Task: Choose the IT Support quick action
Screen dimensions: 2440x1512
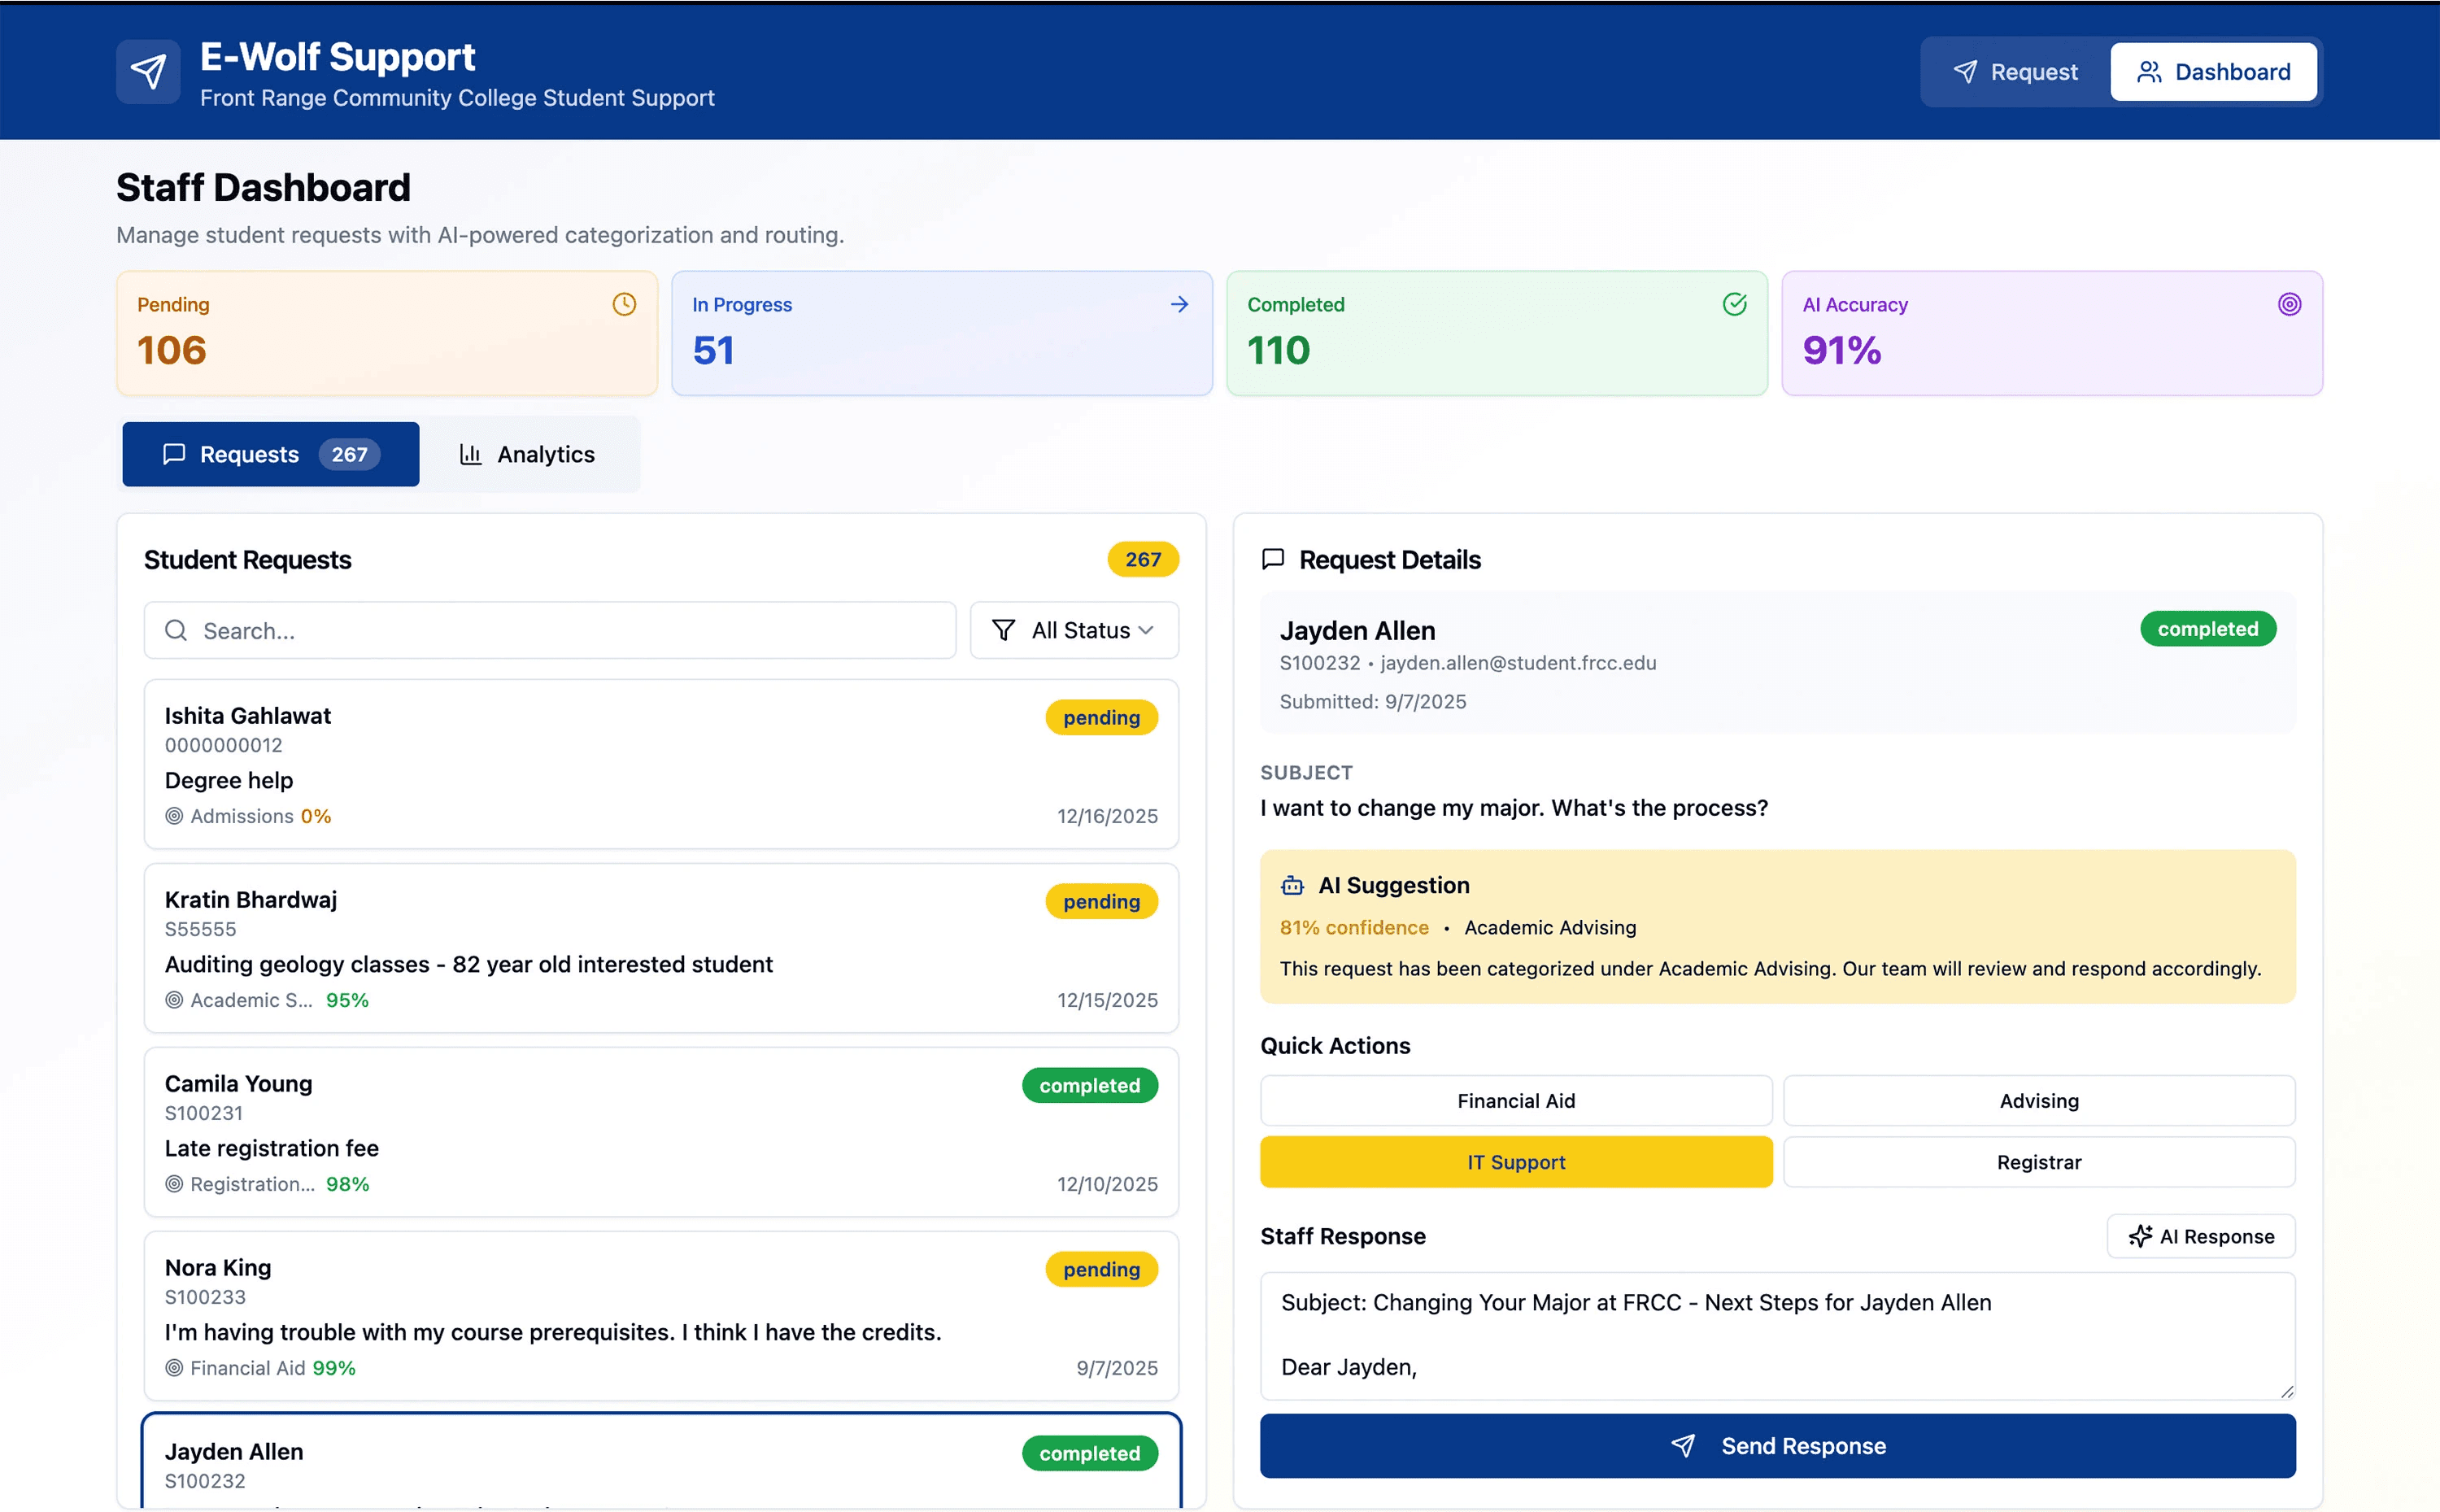Action: (1515, 1162)
